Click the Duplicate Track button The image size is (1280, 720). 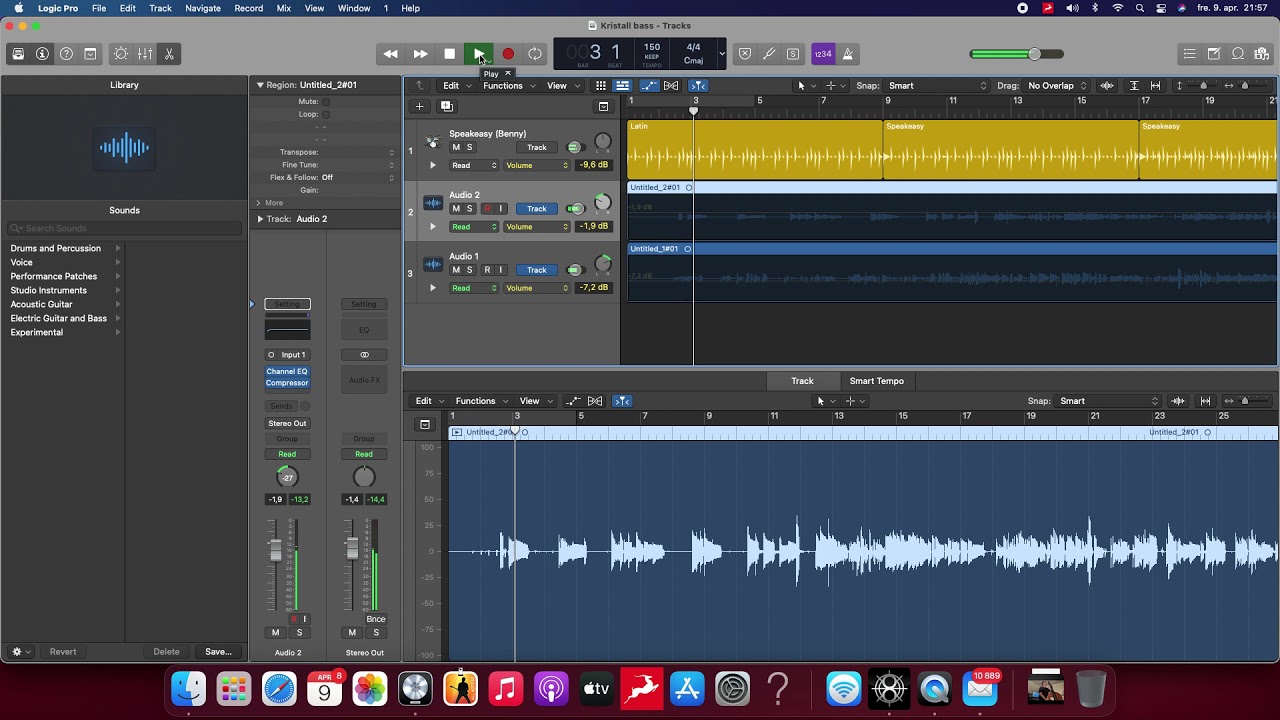click(x=446, y=106)
